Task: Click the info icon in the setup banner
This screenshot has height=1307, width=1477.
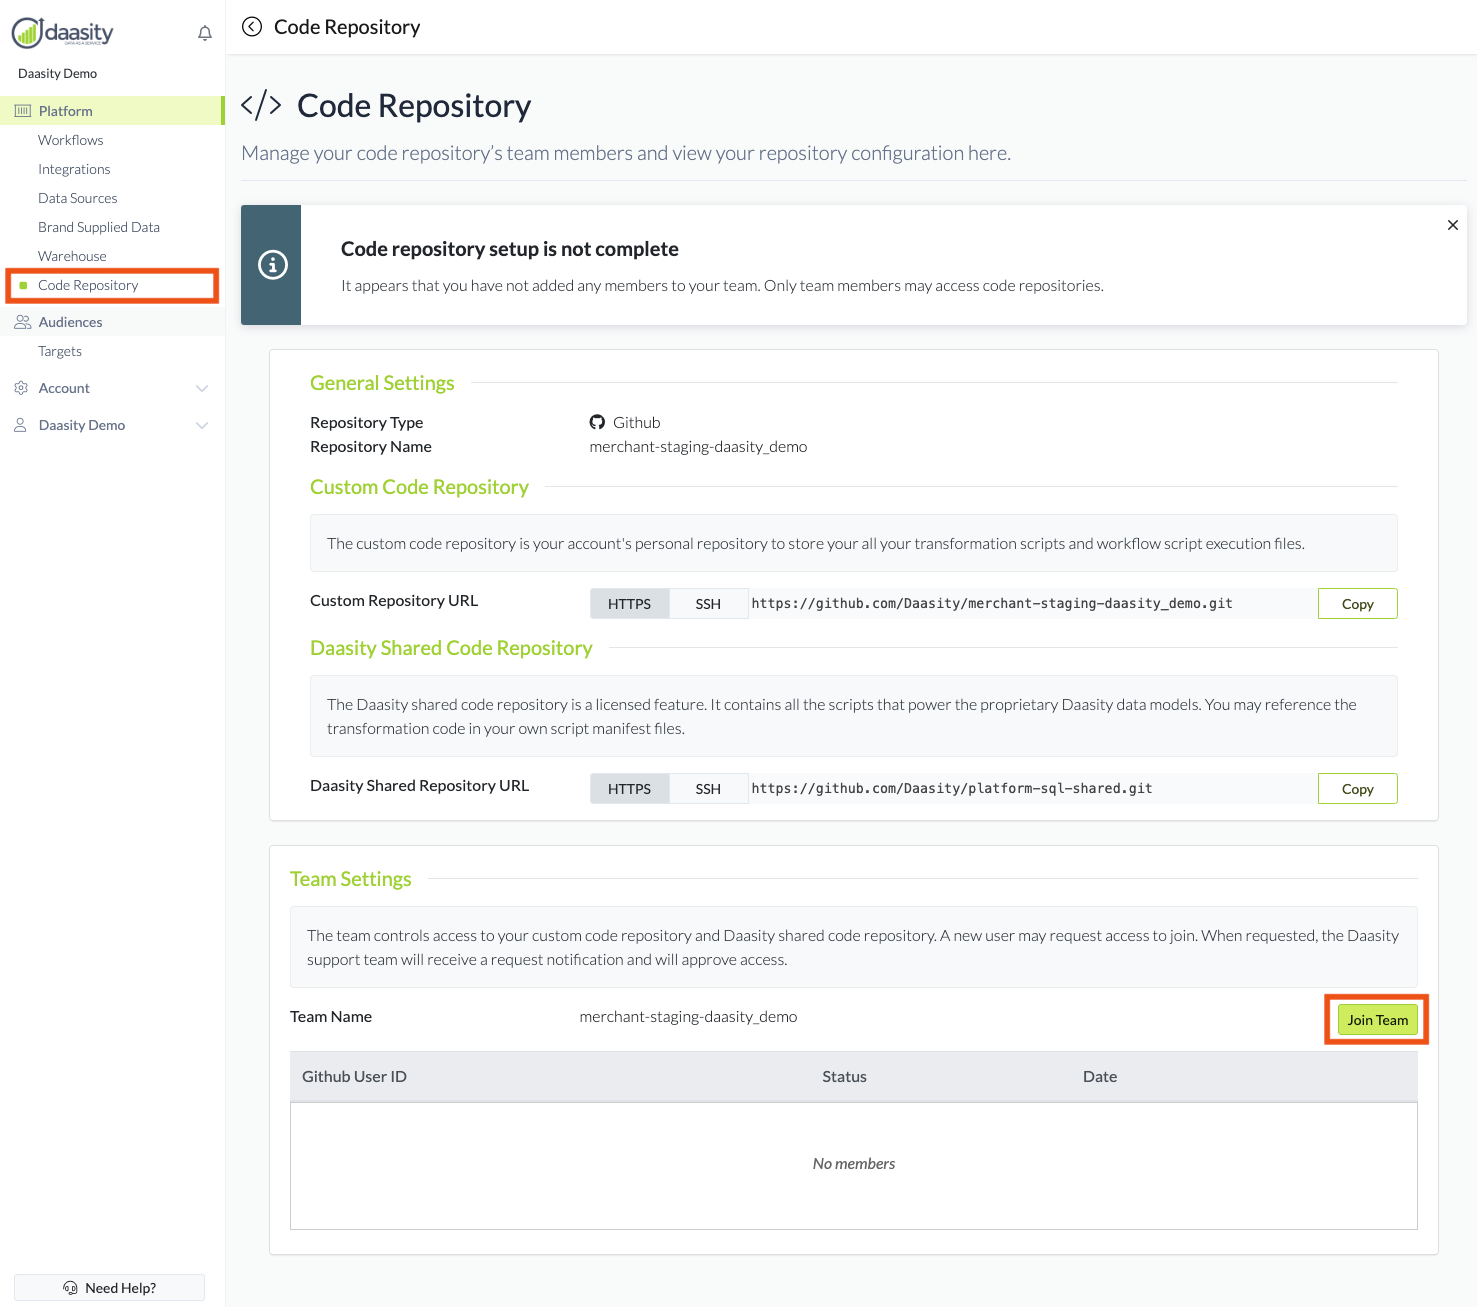Action: coord(272,265)
